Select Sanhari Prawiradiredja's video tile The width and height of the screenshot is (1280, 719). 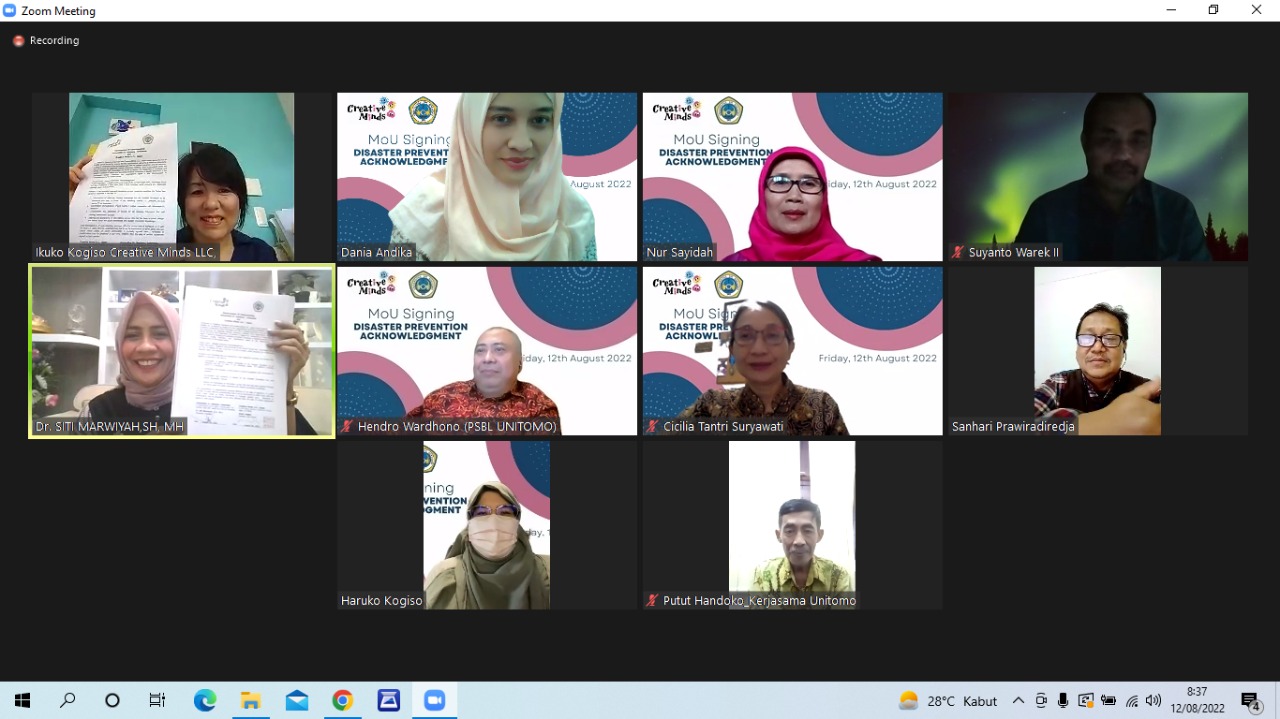1098,351
